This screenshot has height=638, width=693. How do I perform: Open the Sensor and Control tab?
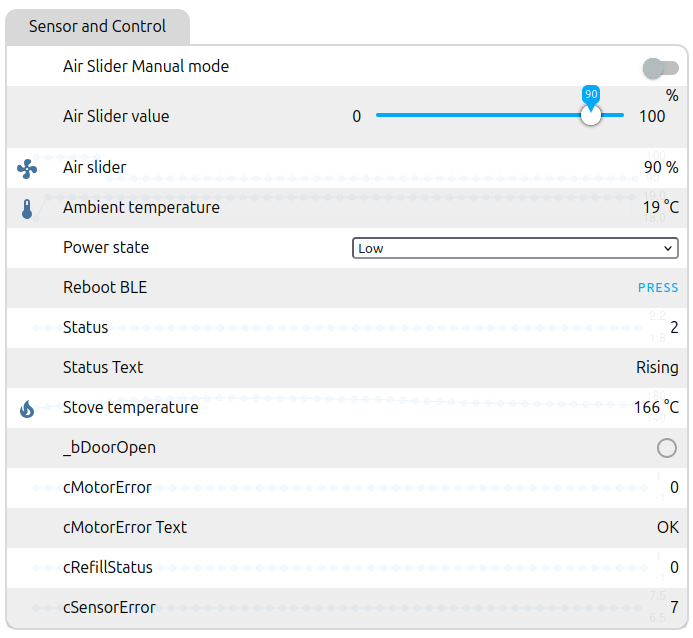(x=97, y=27)
